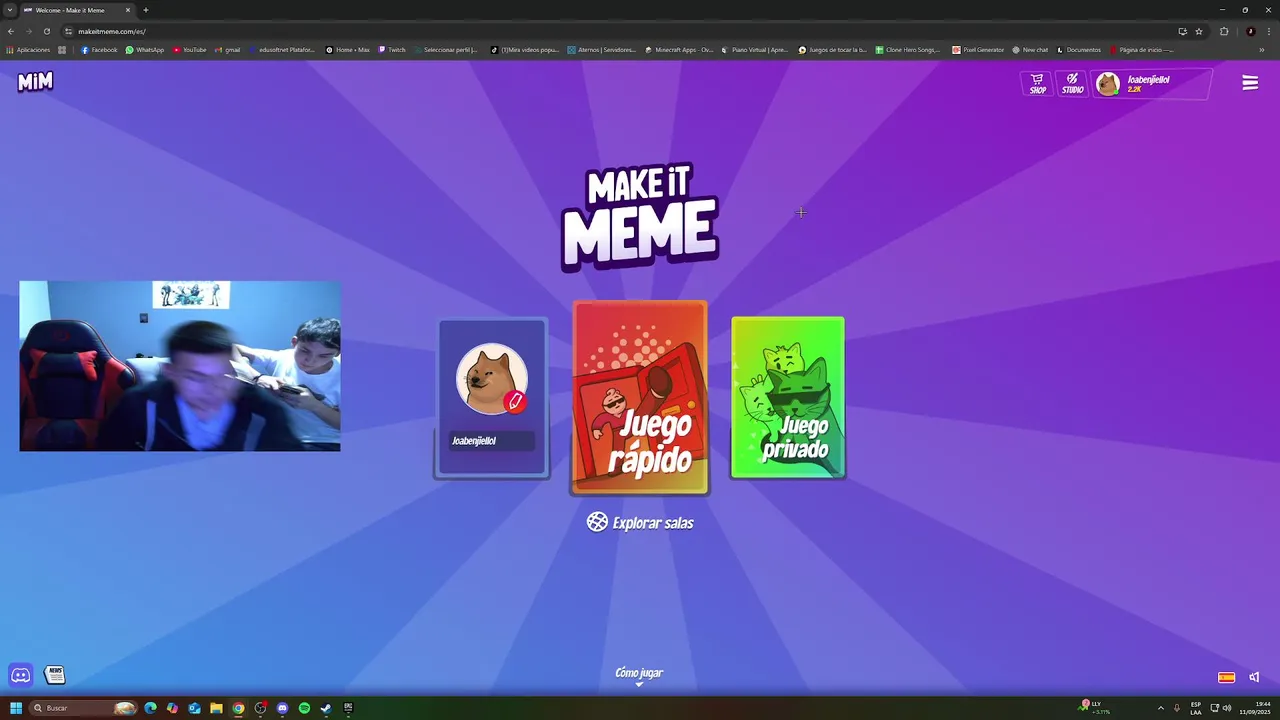1280x720 pixels.
Task: Open Explorar salas link
Action: pyautogui.click(x=640, y=522)
